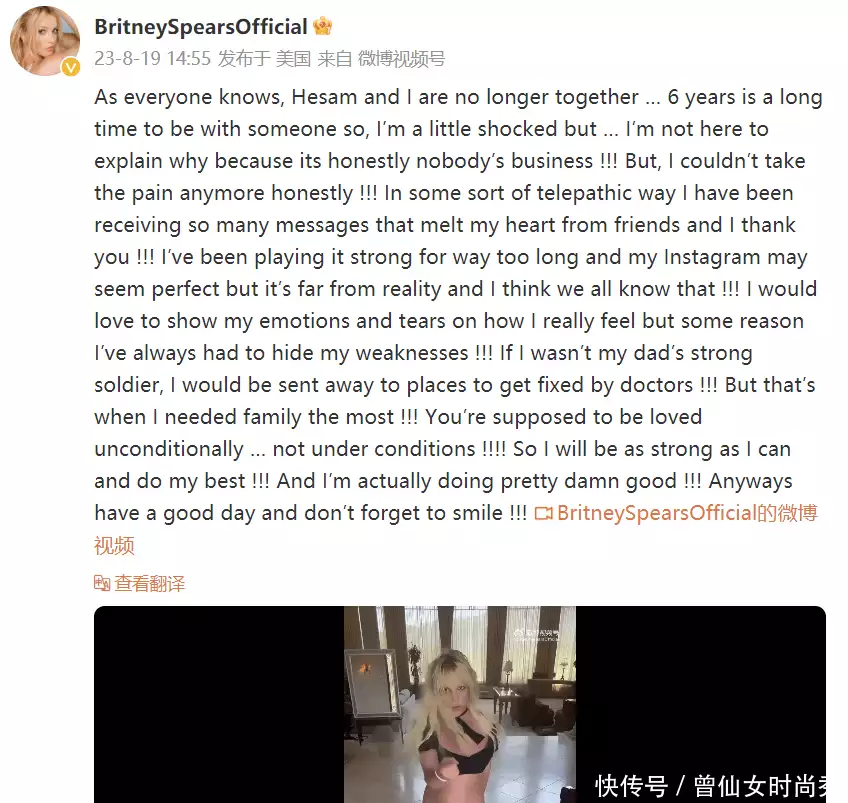Click the word Instagram in post text
The height and width of the screenshot is (803, 848).
pos(712,257)
